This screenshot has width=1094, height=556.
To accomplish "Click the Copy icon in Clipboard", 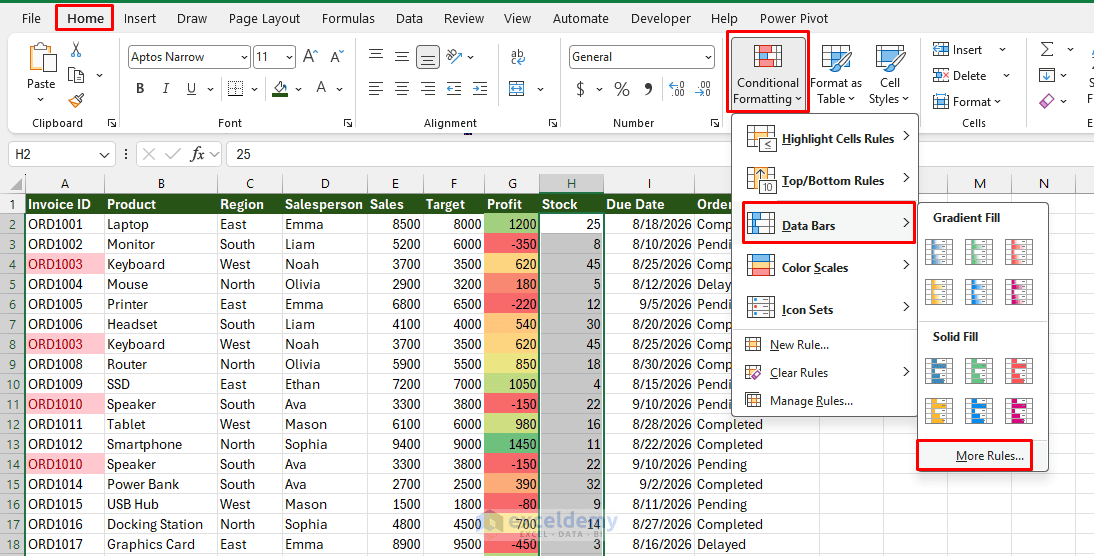I will click(76, 75).
